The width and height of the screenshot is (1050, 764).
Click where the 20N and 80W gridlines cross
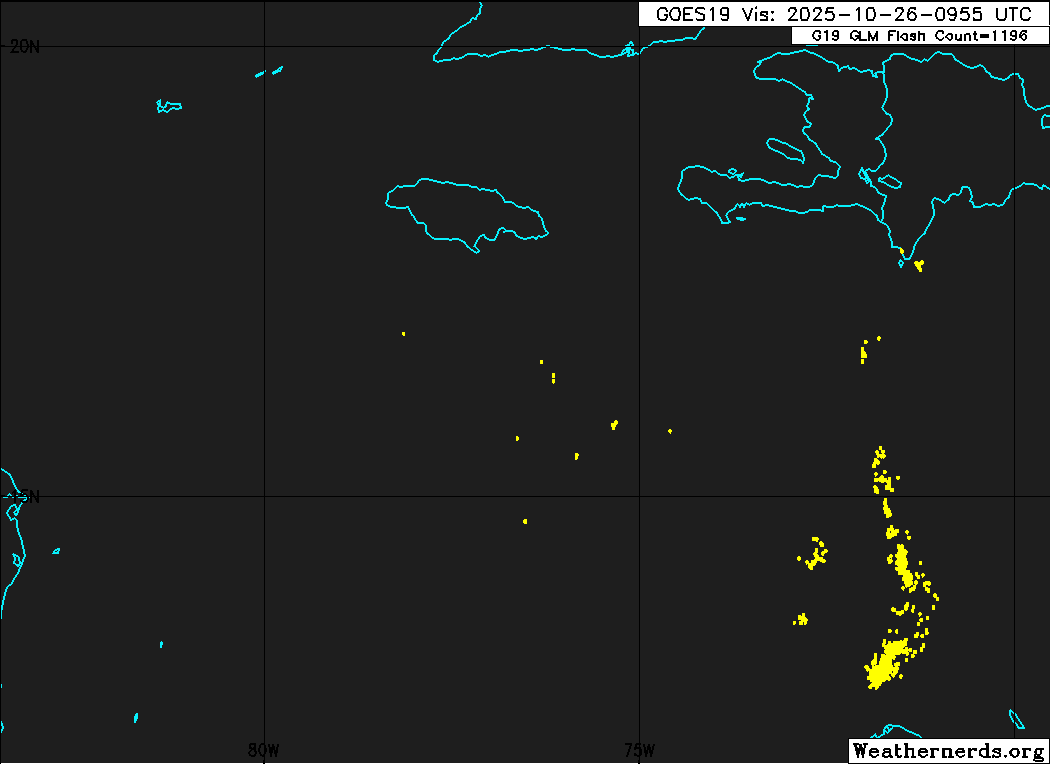(x=264, y=46)
